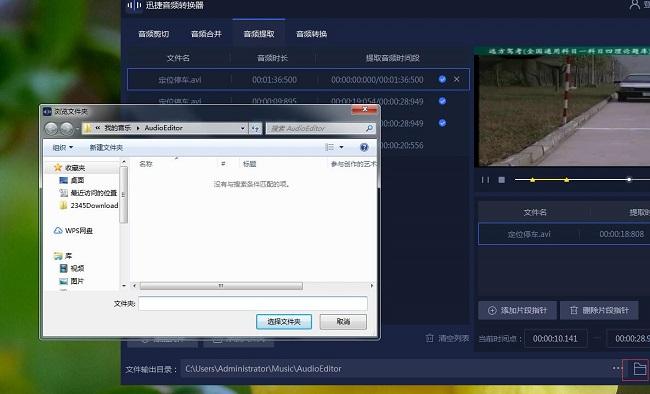Viewport: 650px width, 394px height.
Task: Open the 组织 dropdown menu
Action: pyautogui.click(x=63, y=147)
